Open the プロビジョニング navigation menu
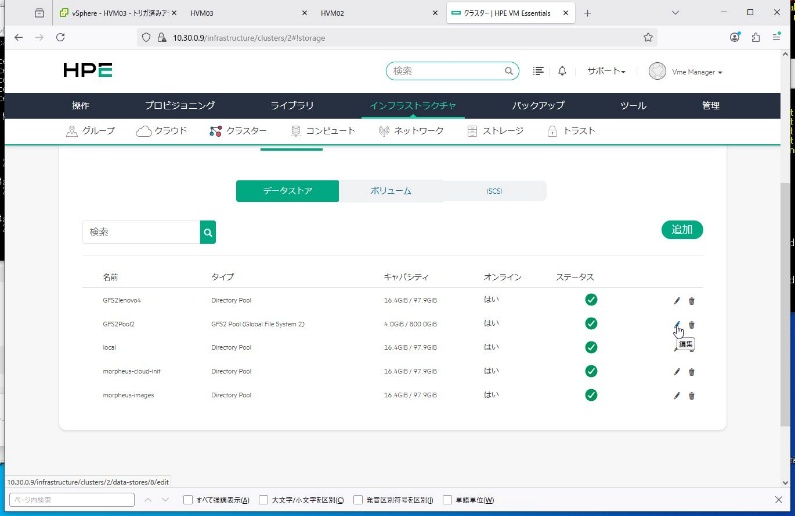The height and width of the screenshot is (516, 795). pyautogui.click(x=179, y=105)
